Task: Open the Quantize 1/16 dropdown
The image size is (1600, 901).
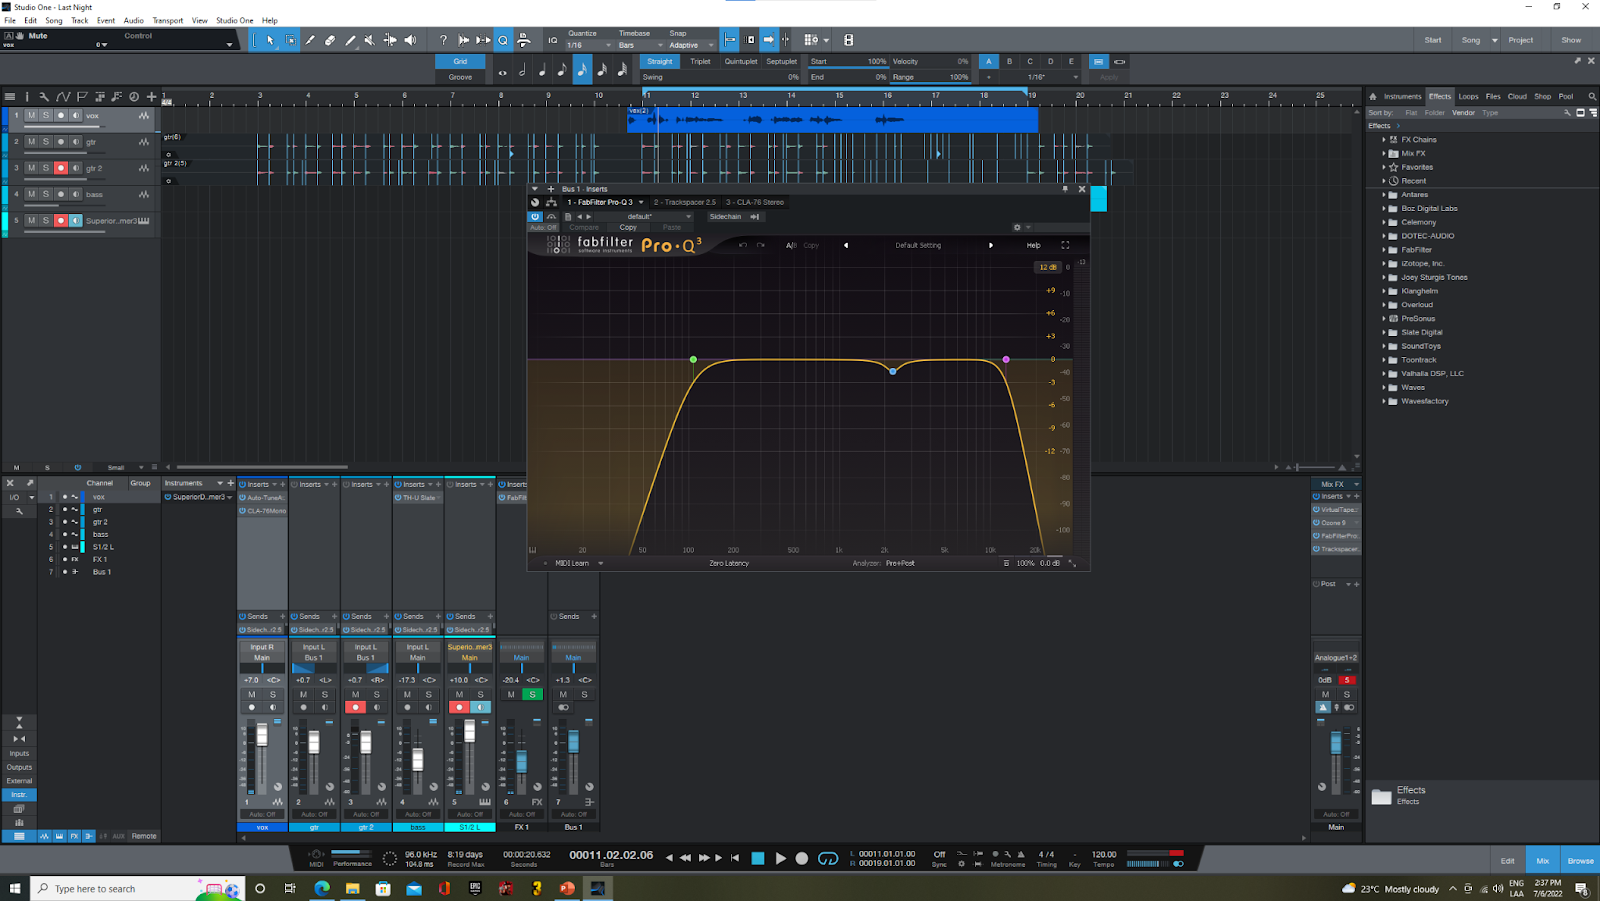Action: [x=590, y=45]
